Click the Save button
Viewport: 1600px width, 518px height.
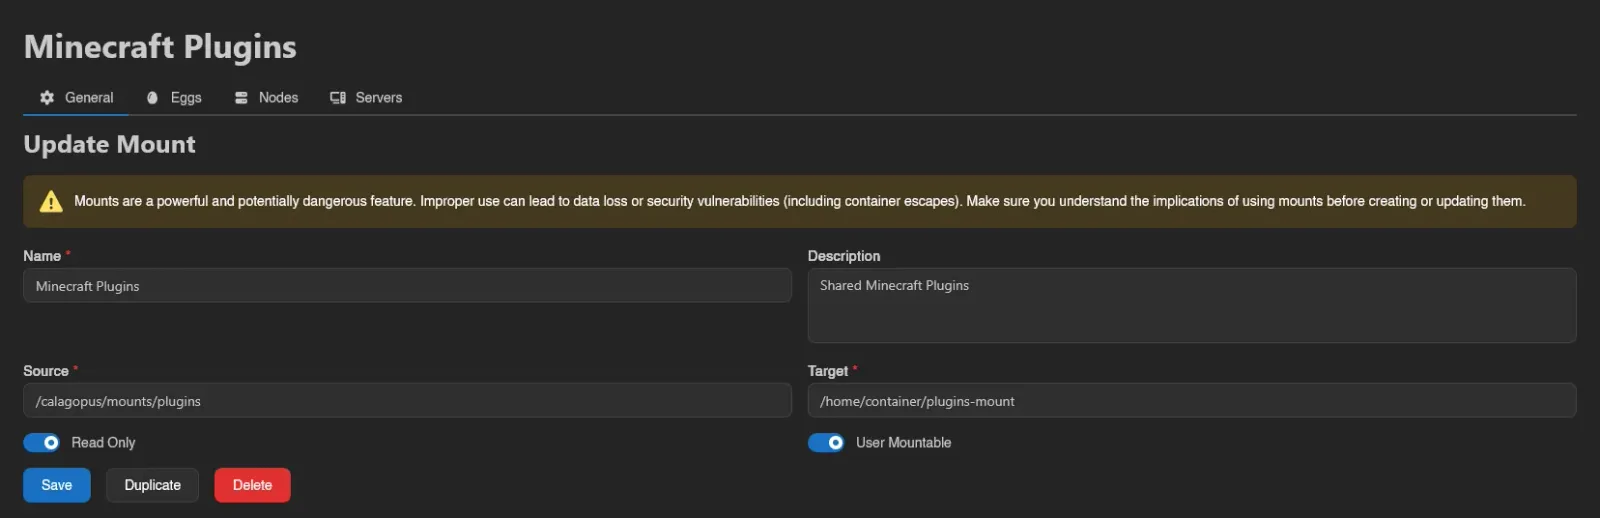(57, 485)
